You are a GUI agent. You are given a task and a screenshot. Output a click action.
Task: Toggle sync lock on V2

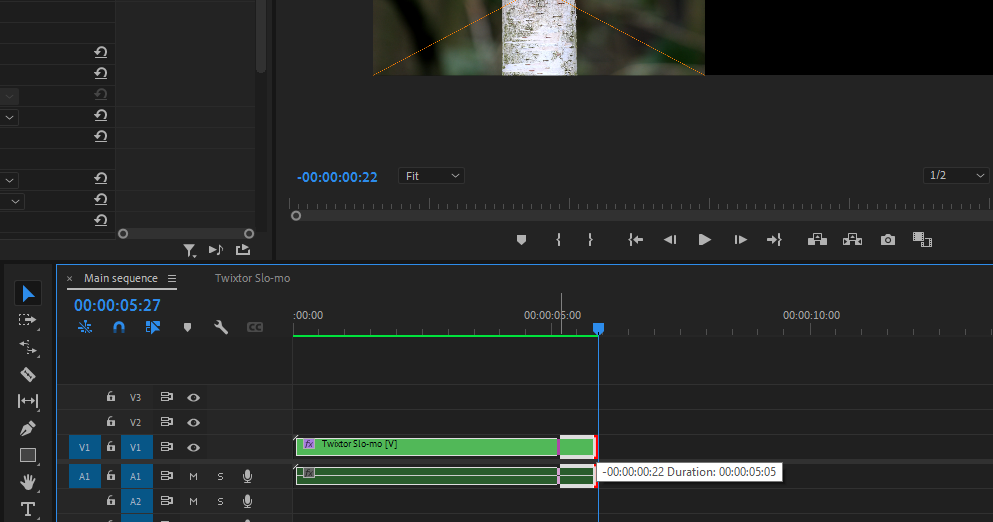[167, 421]
